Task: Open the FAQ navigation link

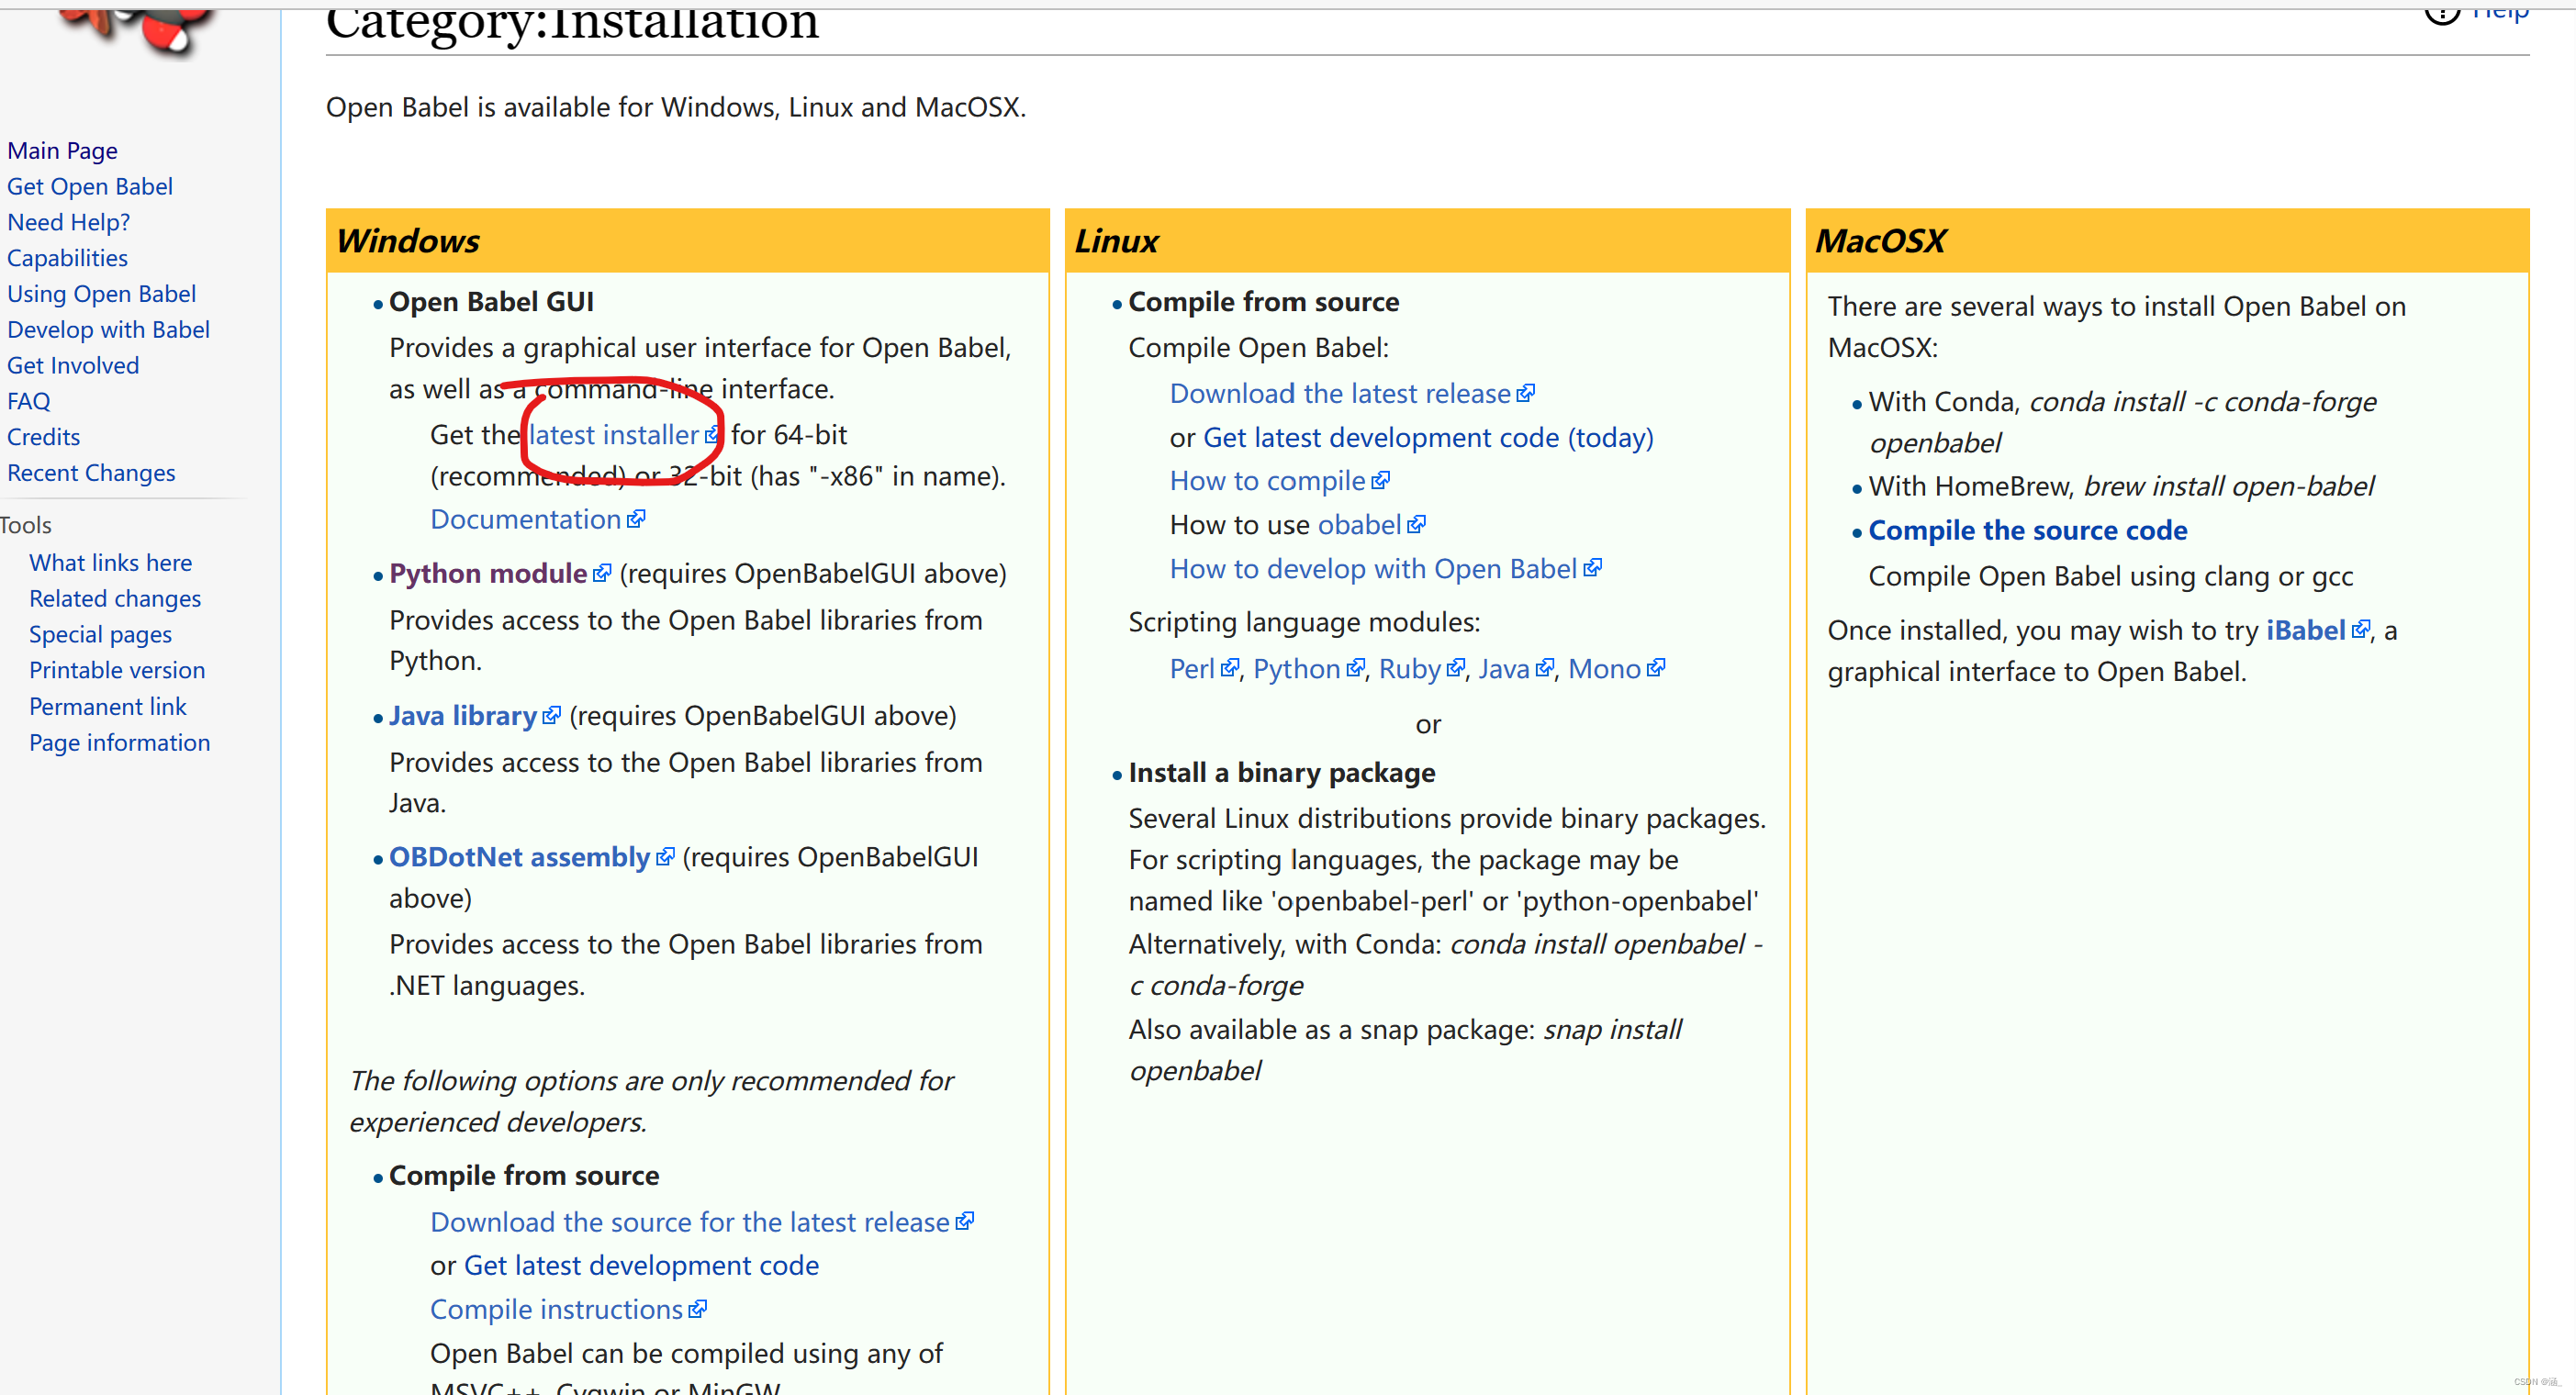Action: (x=28, y=401)
